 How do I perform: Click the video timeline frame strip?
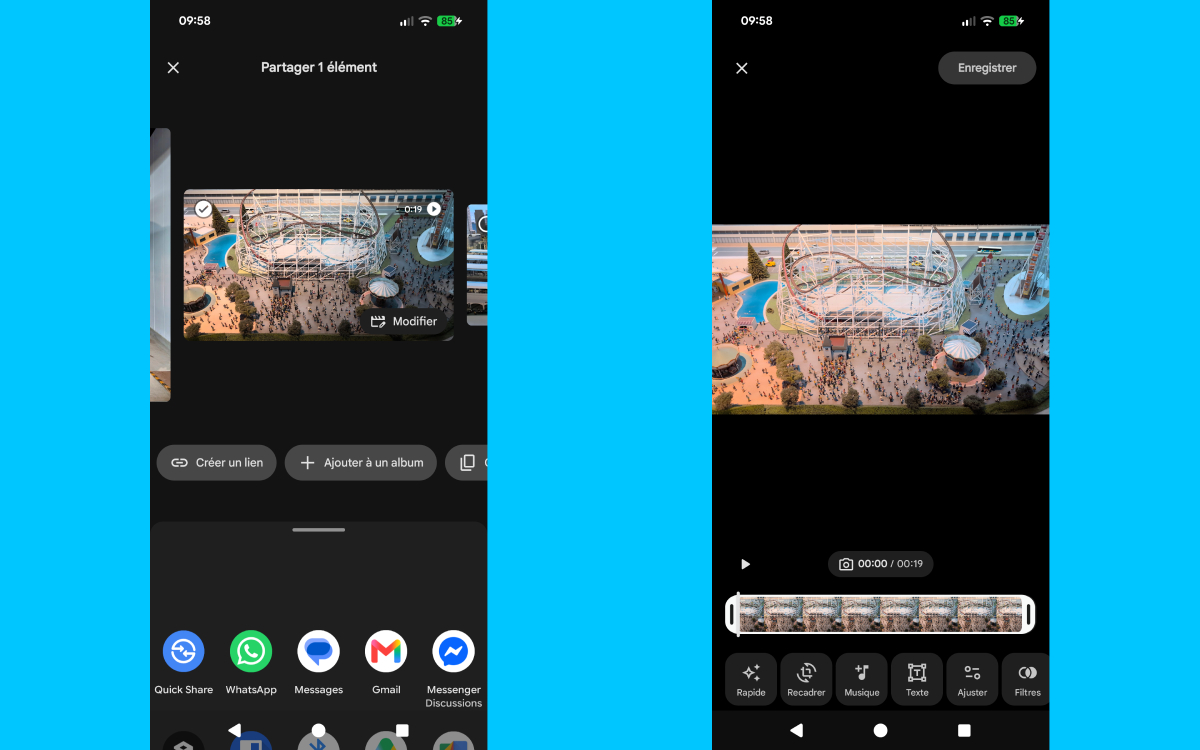880,614
